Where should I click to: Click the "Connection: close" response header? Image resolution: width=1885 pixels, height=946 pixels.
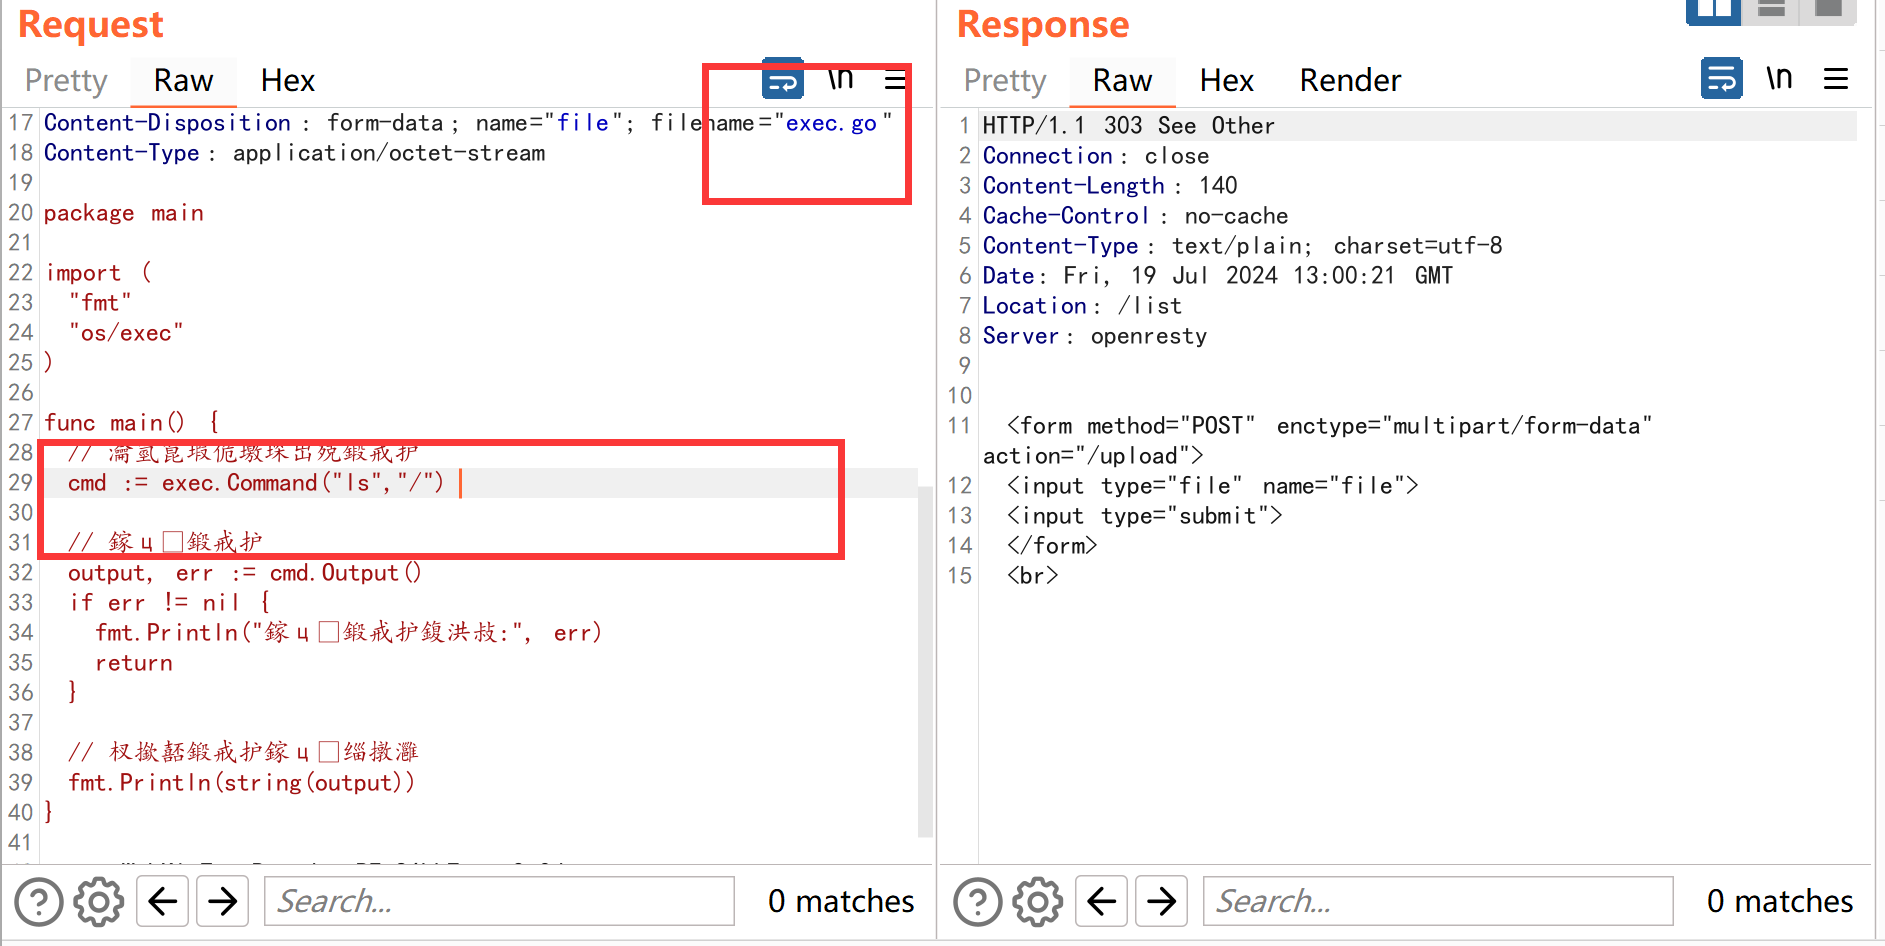point(1096,156)
